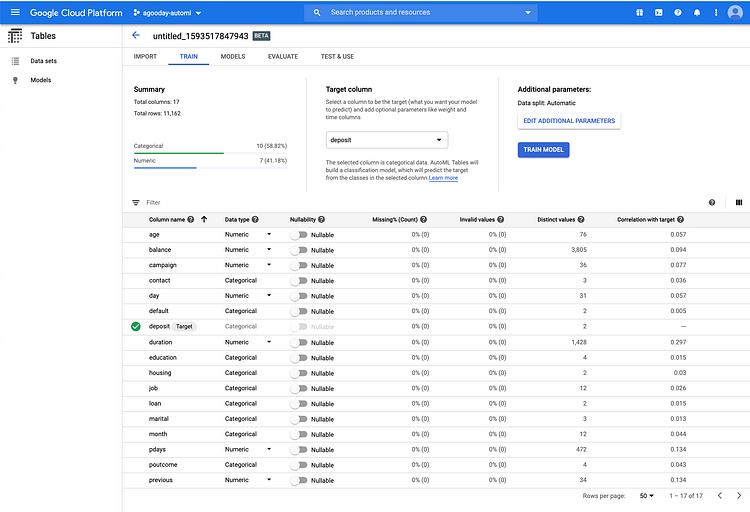Go to the next page arrow
The width and height of the screenshot is (750, 512).
pos(739,496)
